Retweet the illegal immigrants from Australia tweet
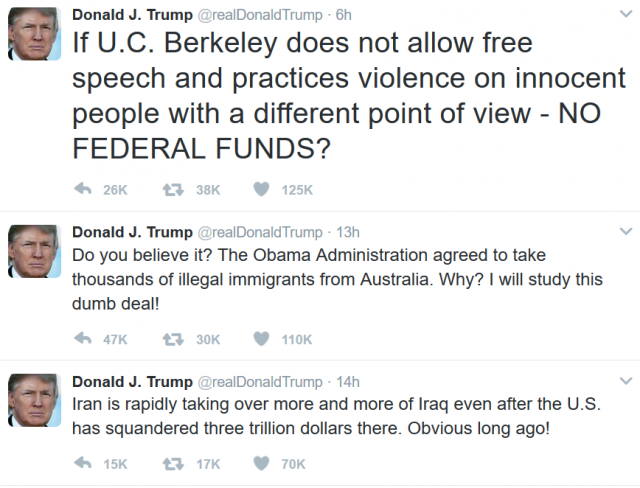The height and width of the screenshot is (488, 640). click(173, 339)
